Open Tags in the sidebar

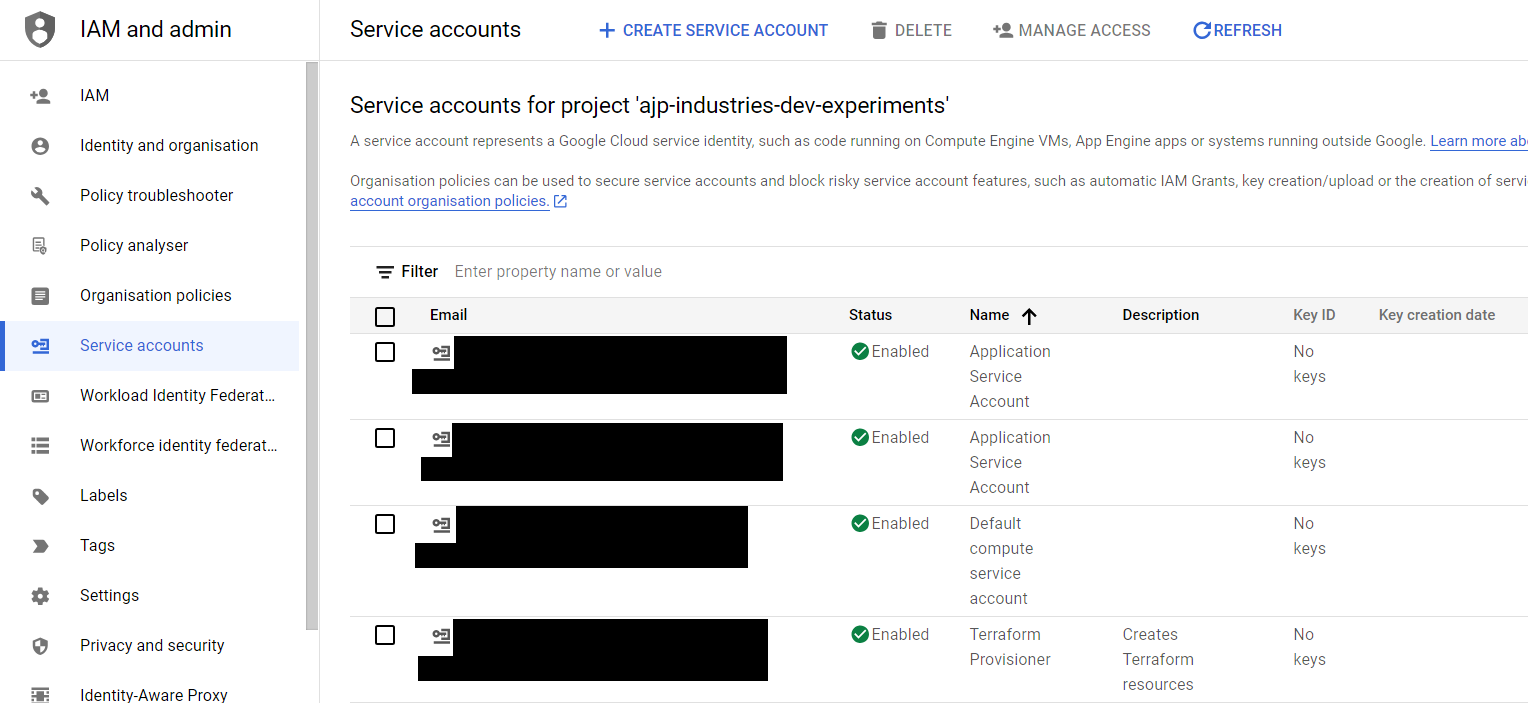click(150, 546)
